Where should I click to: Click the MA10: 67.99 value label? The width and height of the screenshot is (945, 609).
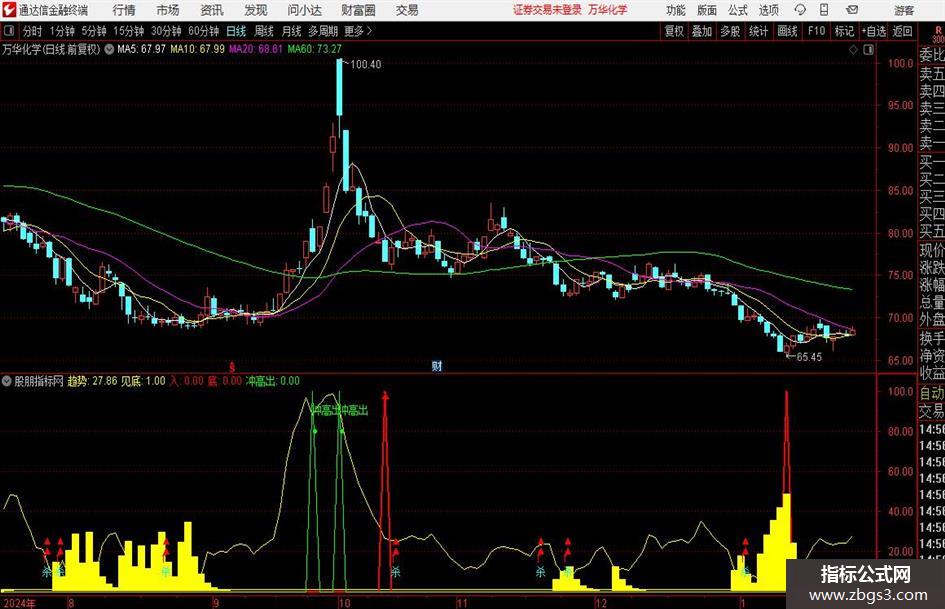click(x=197, y=49)
